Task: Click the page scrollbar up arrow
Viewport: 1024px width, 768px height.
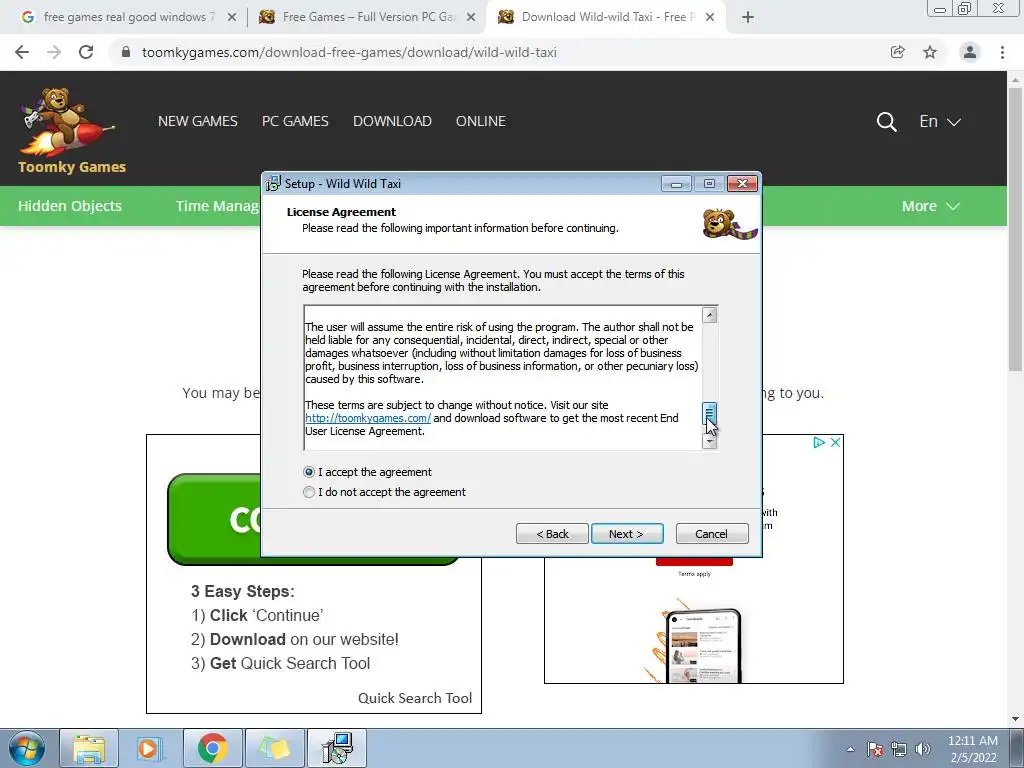Action: (x=1015, y=79)
